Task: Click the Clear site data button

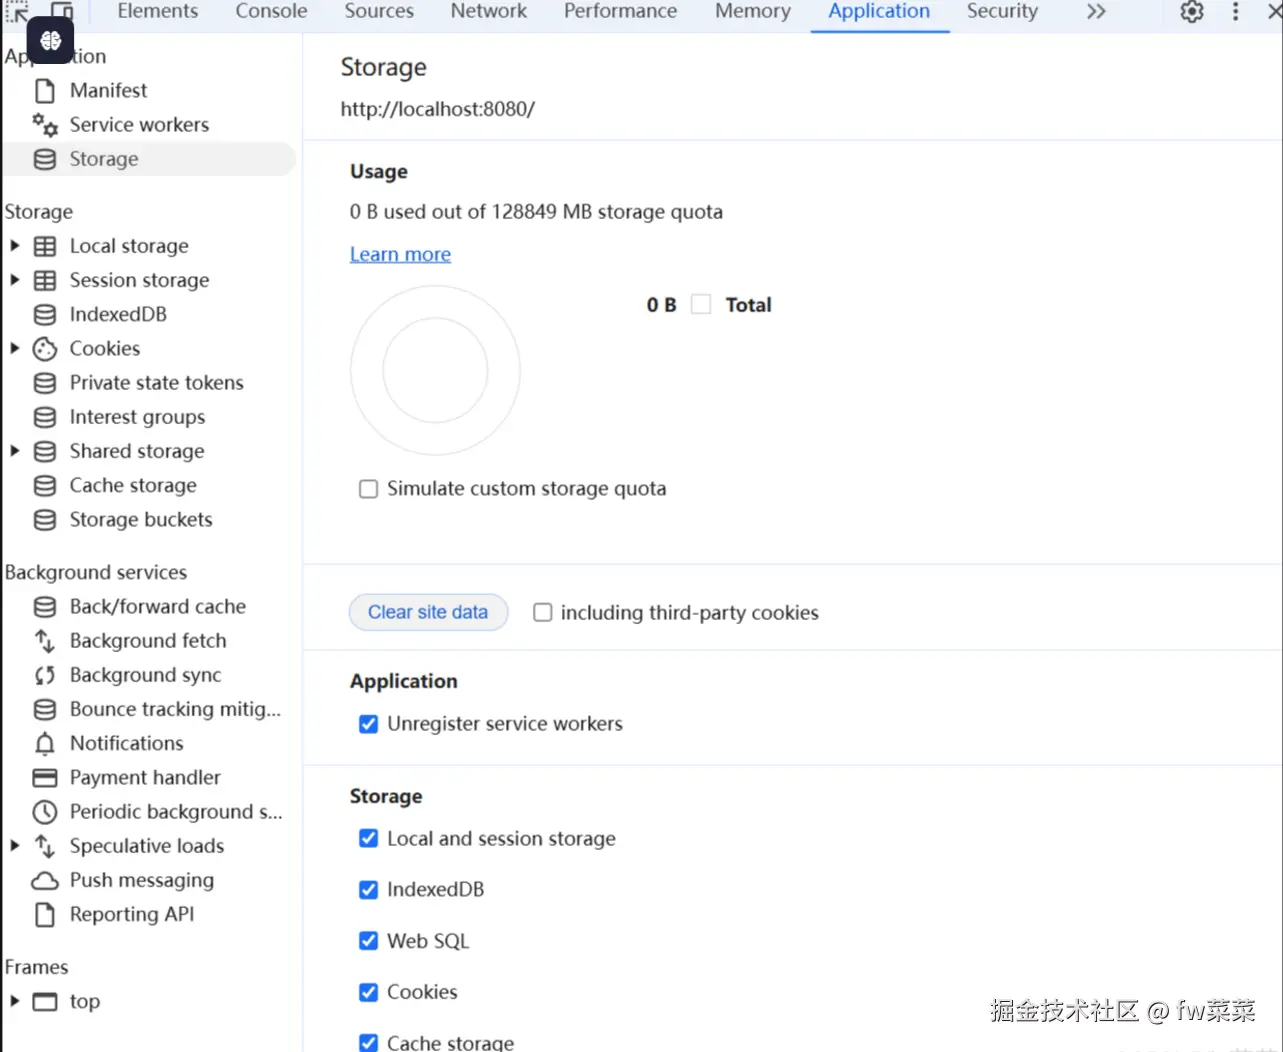Action: 428,612
